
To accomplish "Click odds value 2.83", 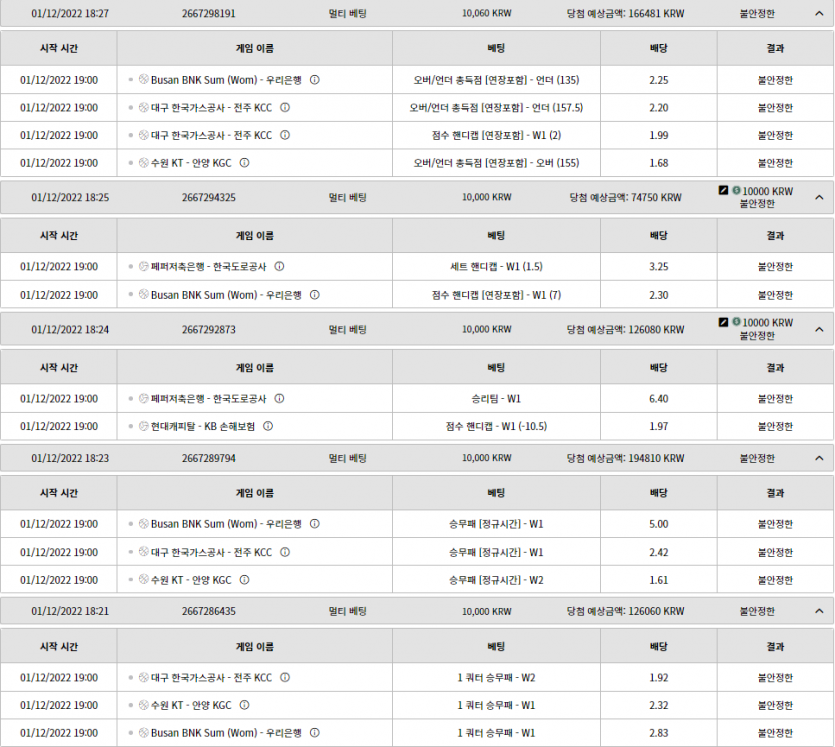I will tap(659, 733).
